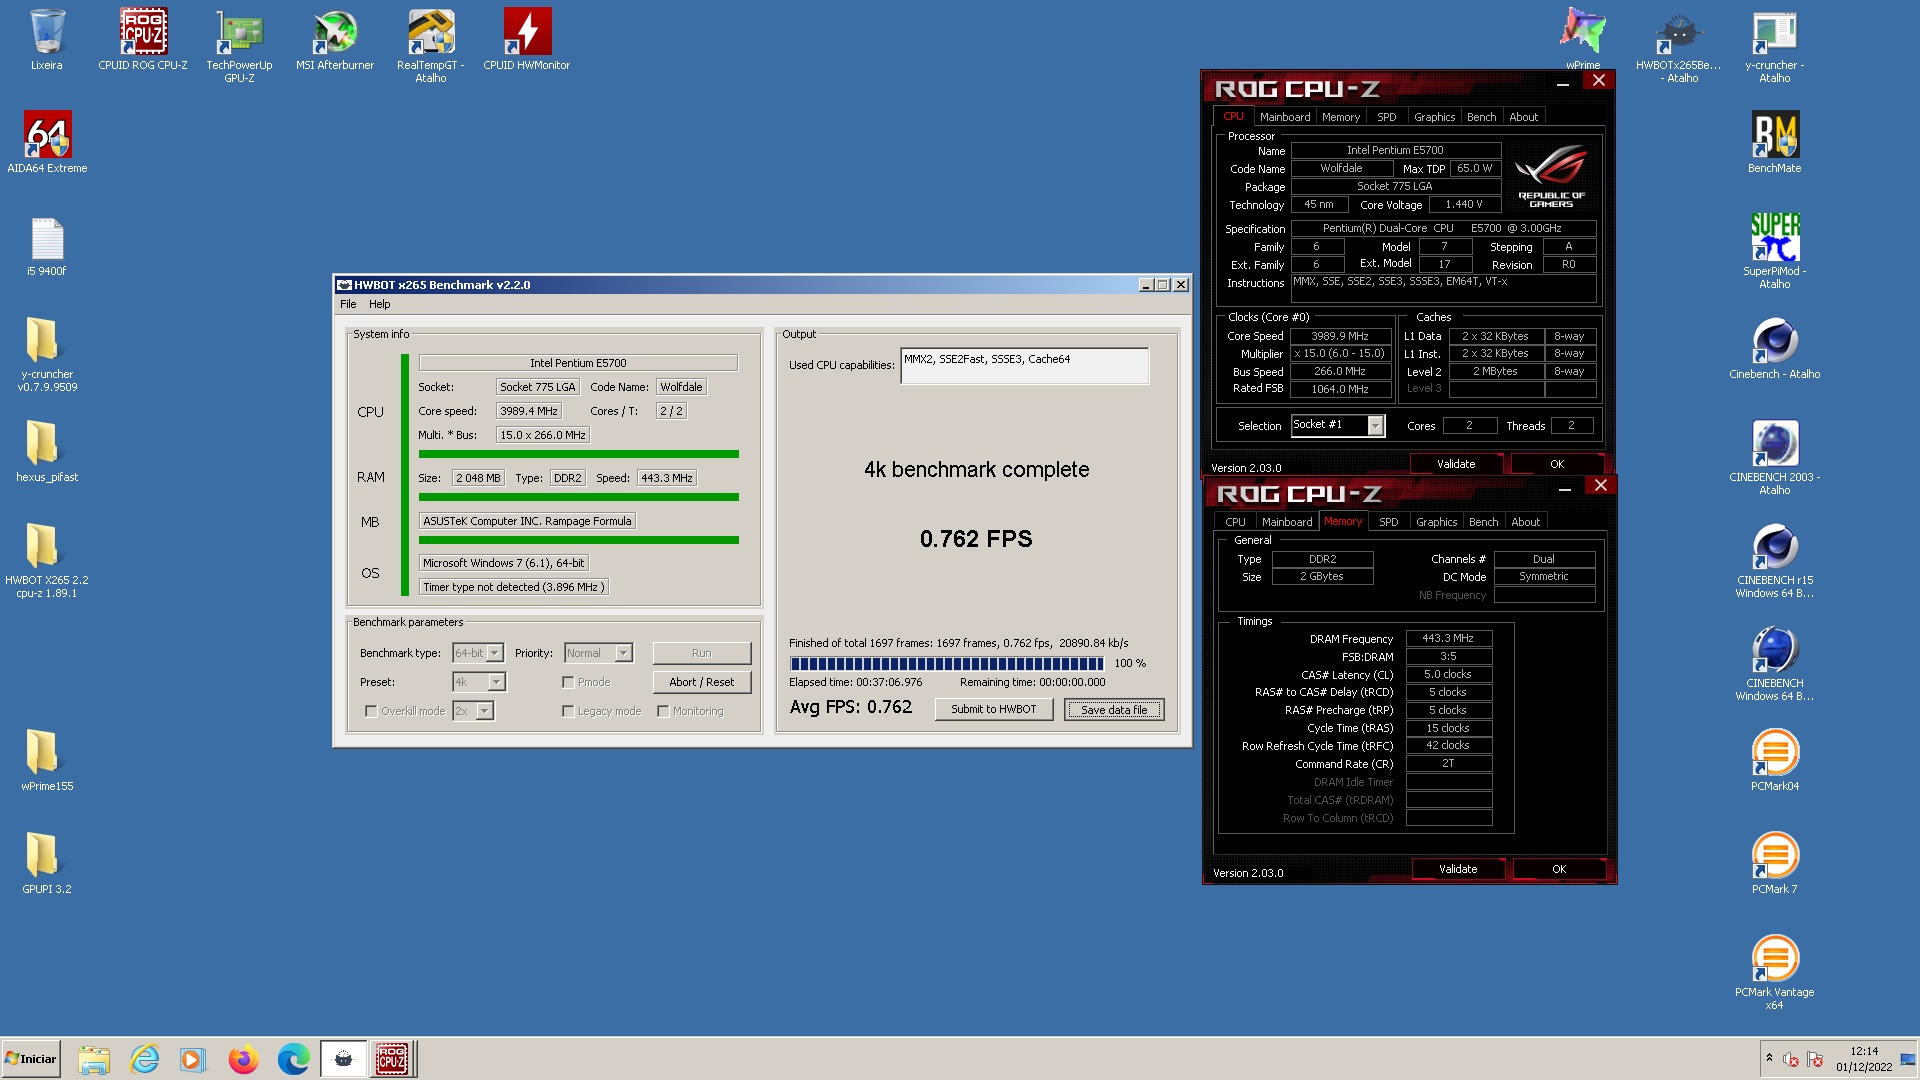Open AIDA64 Extreme desktop shortcut

(x=47, y=143)
